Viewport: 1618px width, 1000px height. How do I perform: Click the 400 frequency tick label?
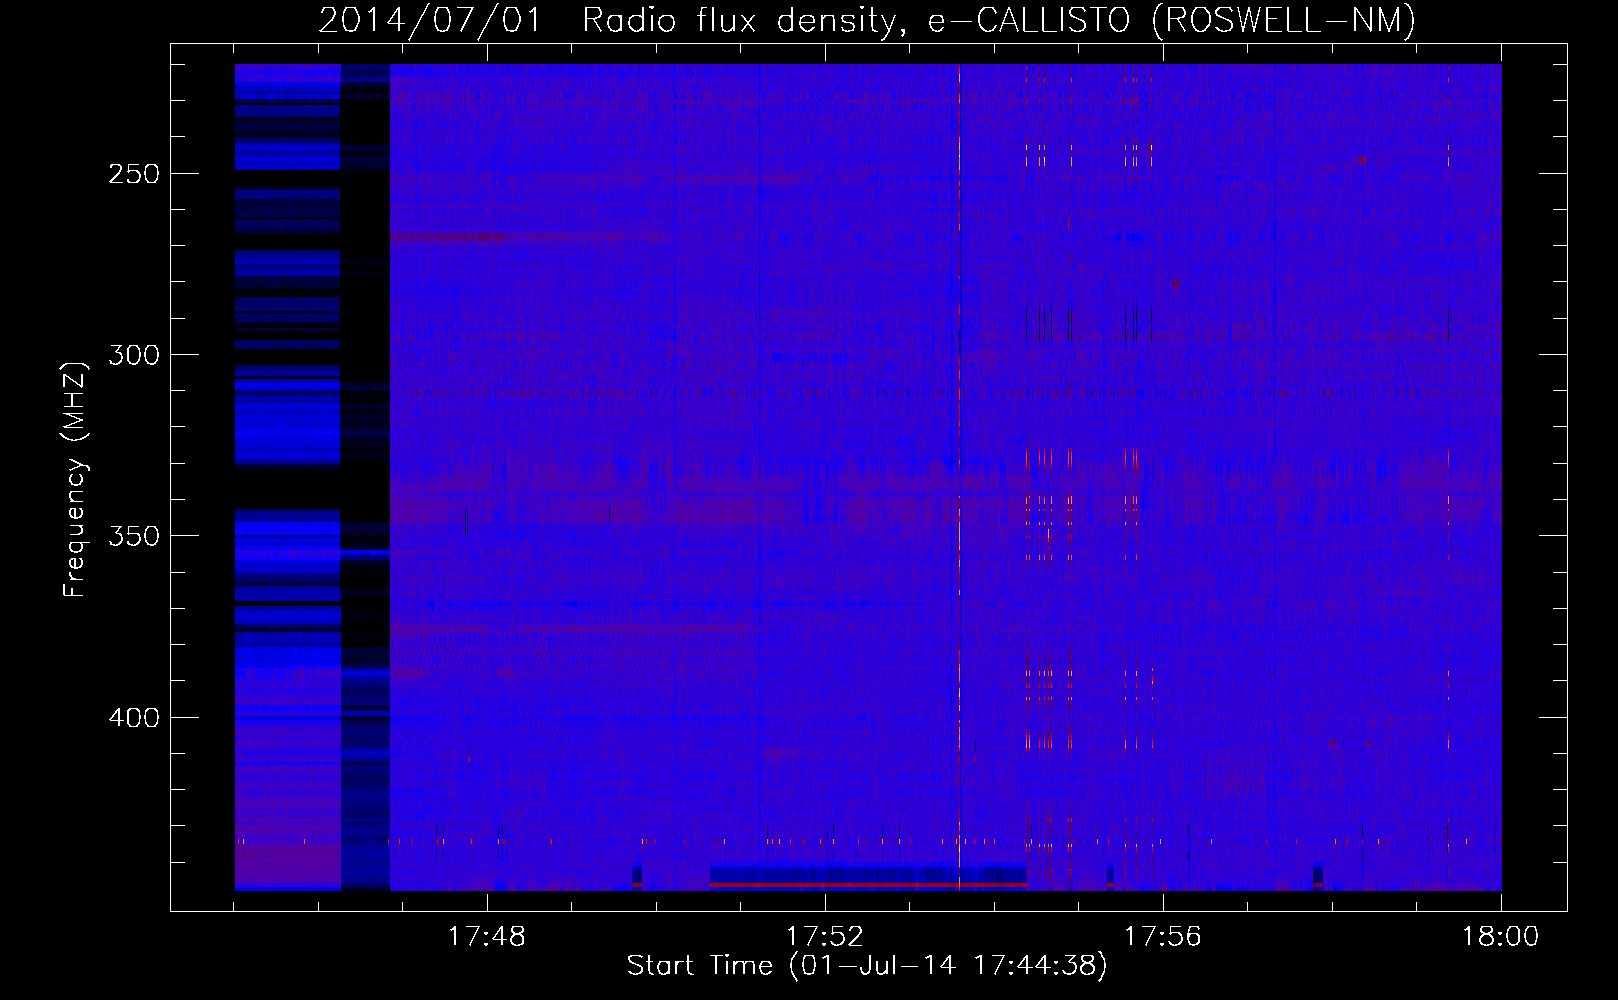click(x=134, y=718)
